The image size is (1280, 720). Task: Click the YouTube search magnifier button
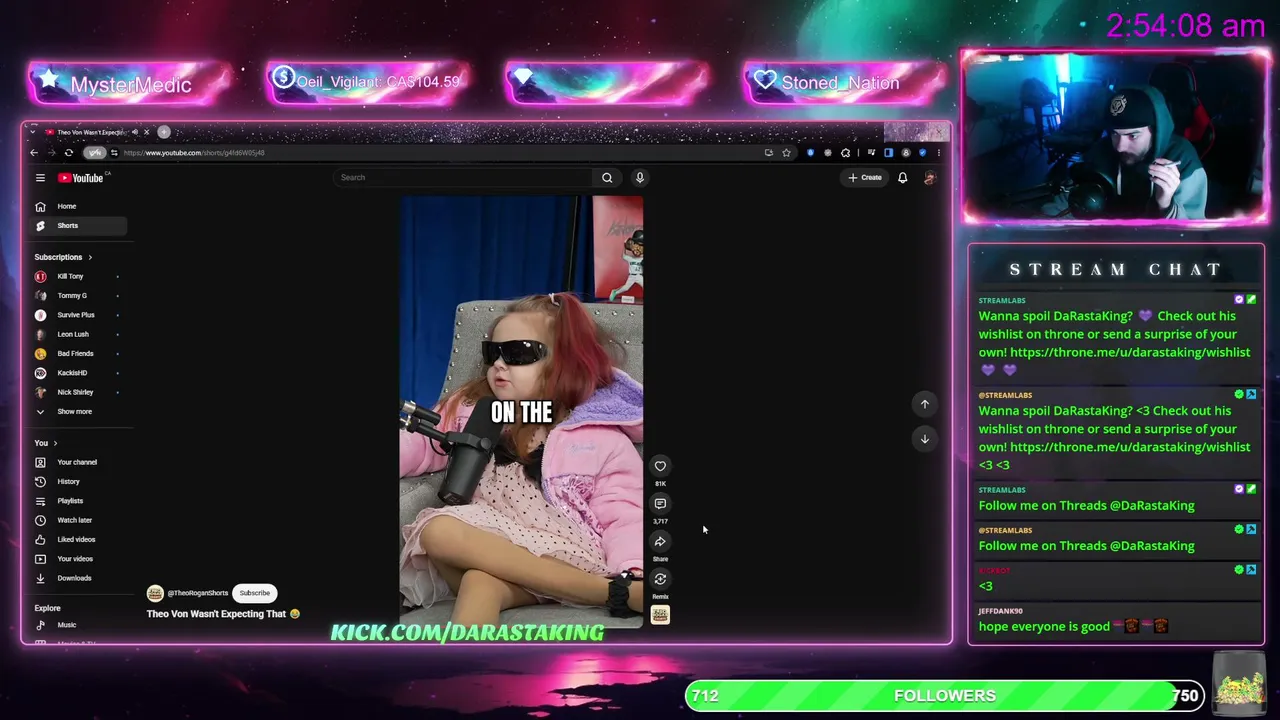click(x=607, y=178)
